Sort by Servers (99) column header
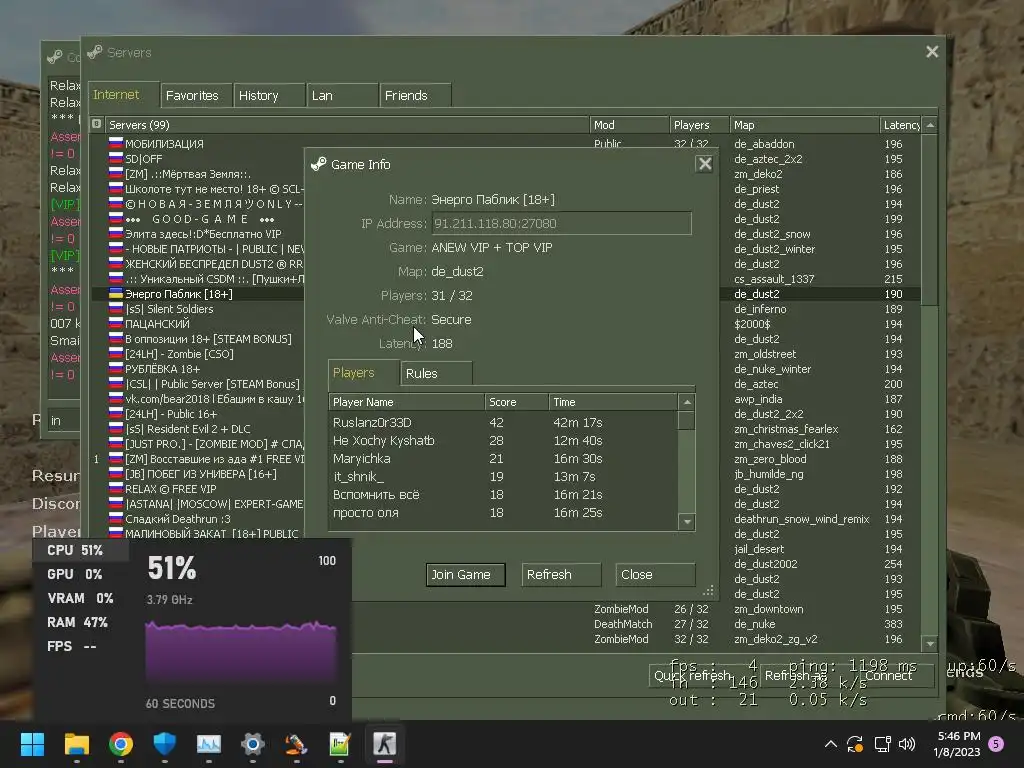 point(347,125)
